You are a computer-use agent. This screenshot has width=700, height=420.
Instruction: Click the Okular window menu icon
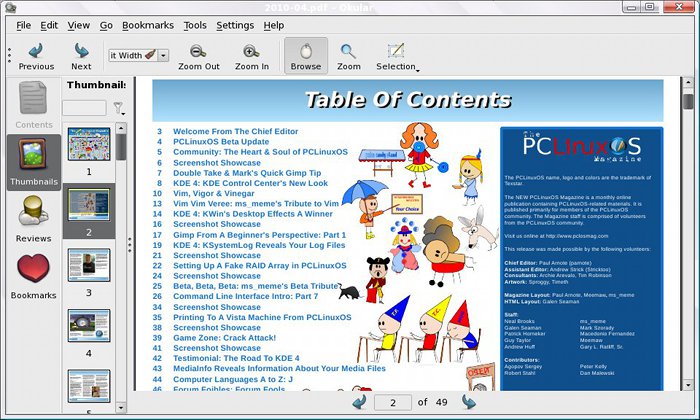[11, 7]
